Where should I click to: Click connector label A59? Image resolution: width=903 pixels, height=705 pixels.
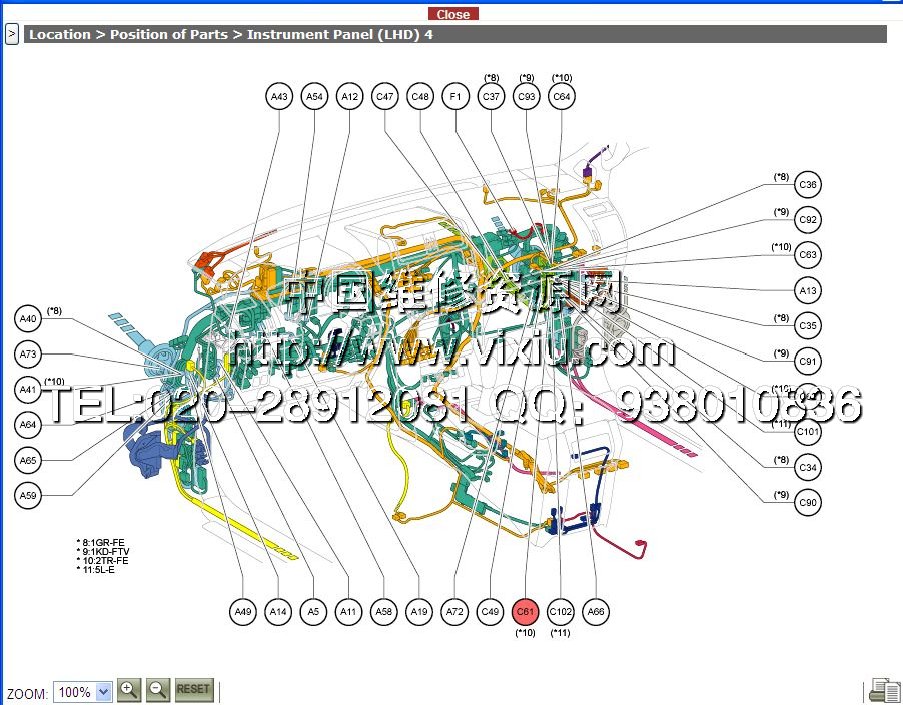click(29, 494)
